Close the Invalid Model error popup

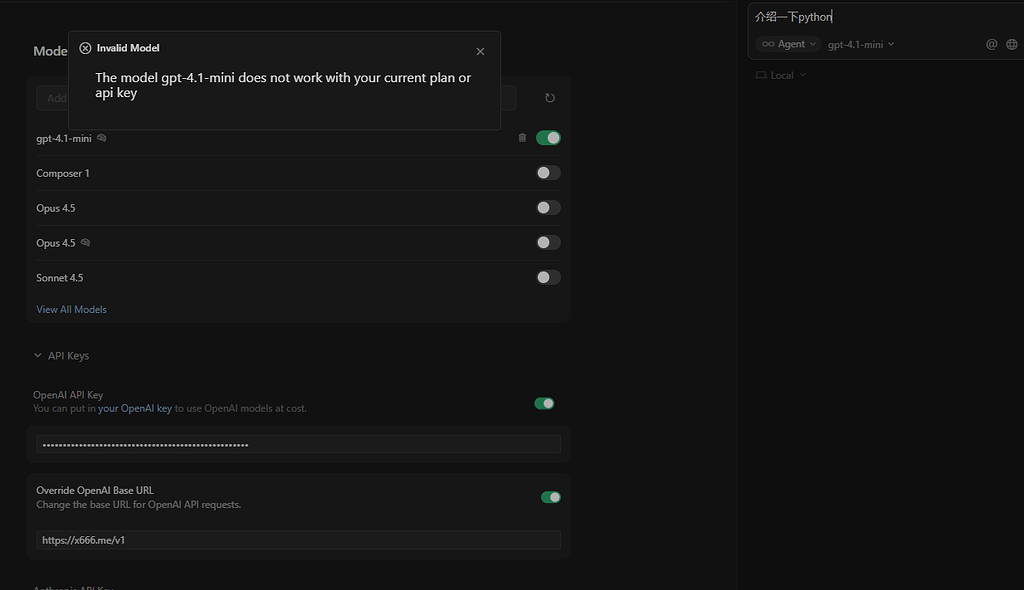[480, 52]
